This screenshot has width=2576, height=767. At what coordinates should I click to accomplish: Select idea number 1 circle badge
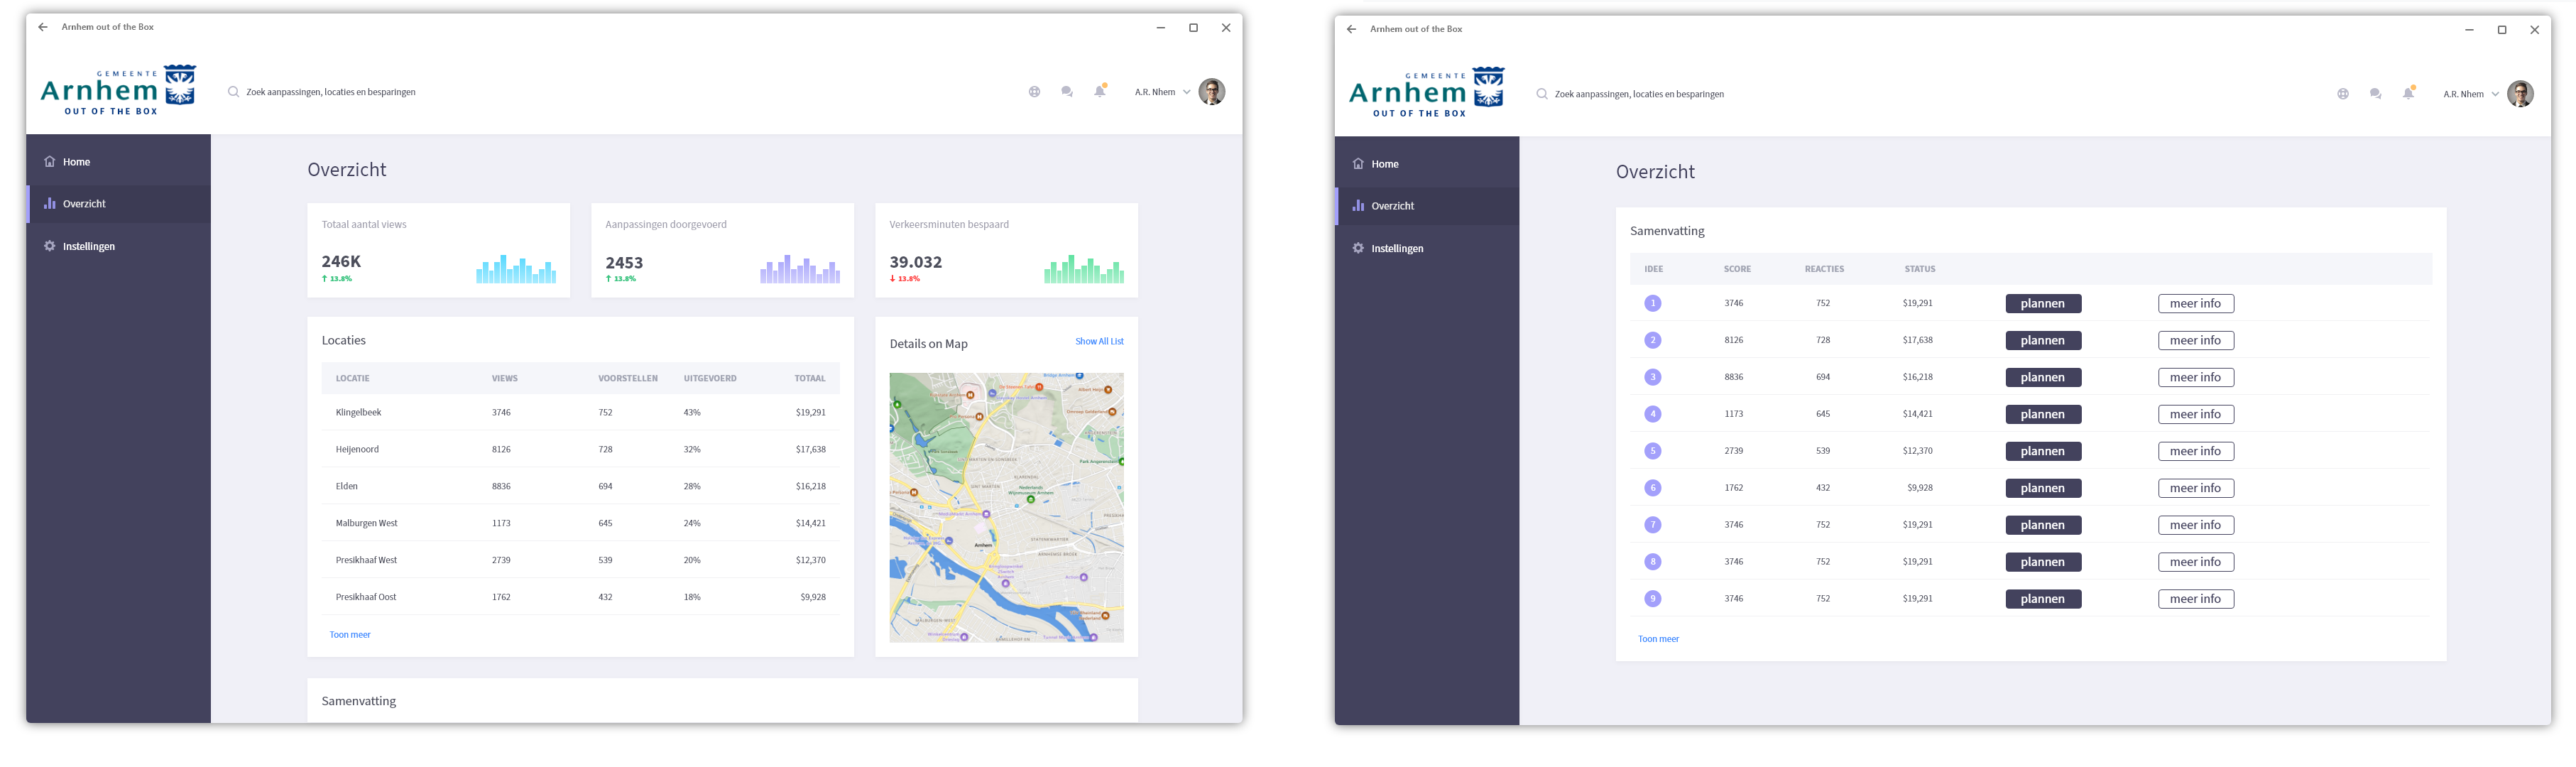point(1652,303)
